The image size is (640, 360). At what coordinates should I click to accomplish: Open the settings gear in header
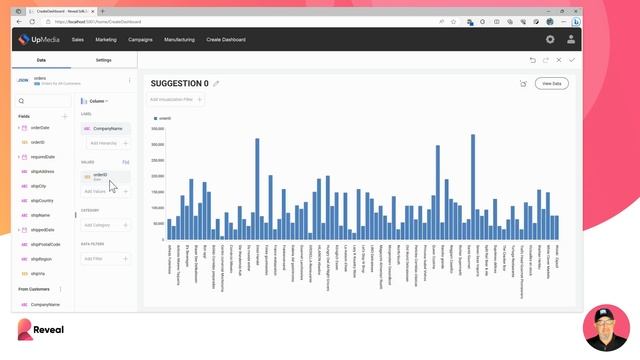(x=550, y=39)
